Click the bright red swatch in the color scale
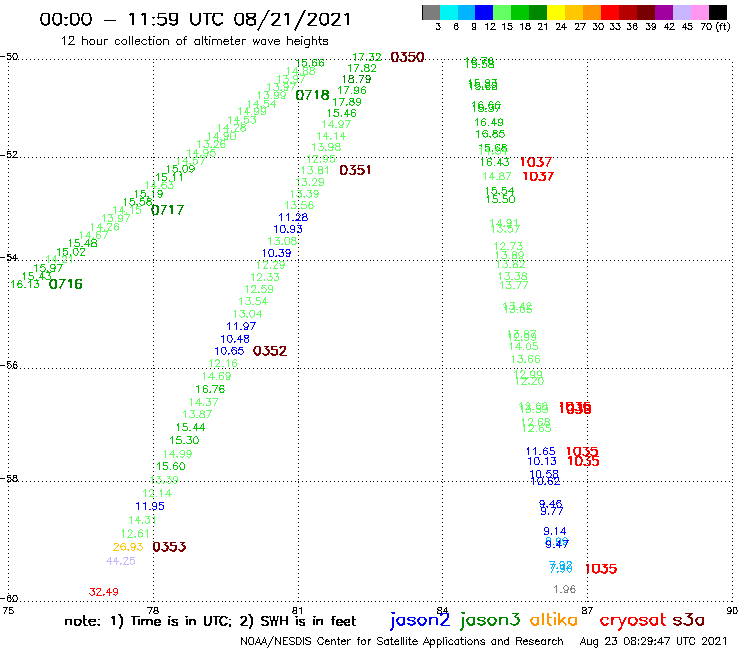Image resolution: width=740 pixels, height=650 pixels. pyautogui.click(x=609, y=12)
